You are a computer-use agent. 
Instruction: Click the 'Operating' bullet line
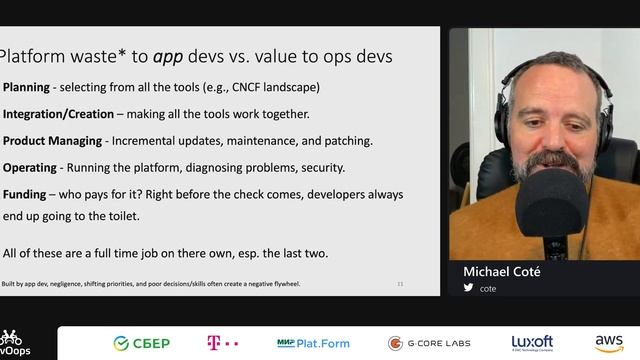174,168
